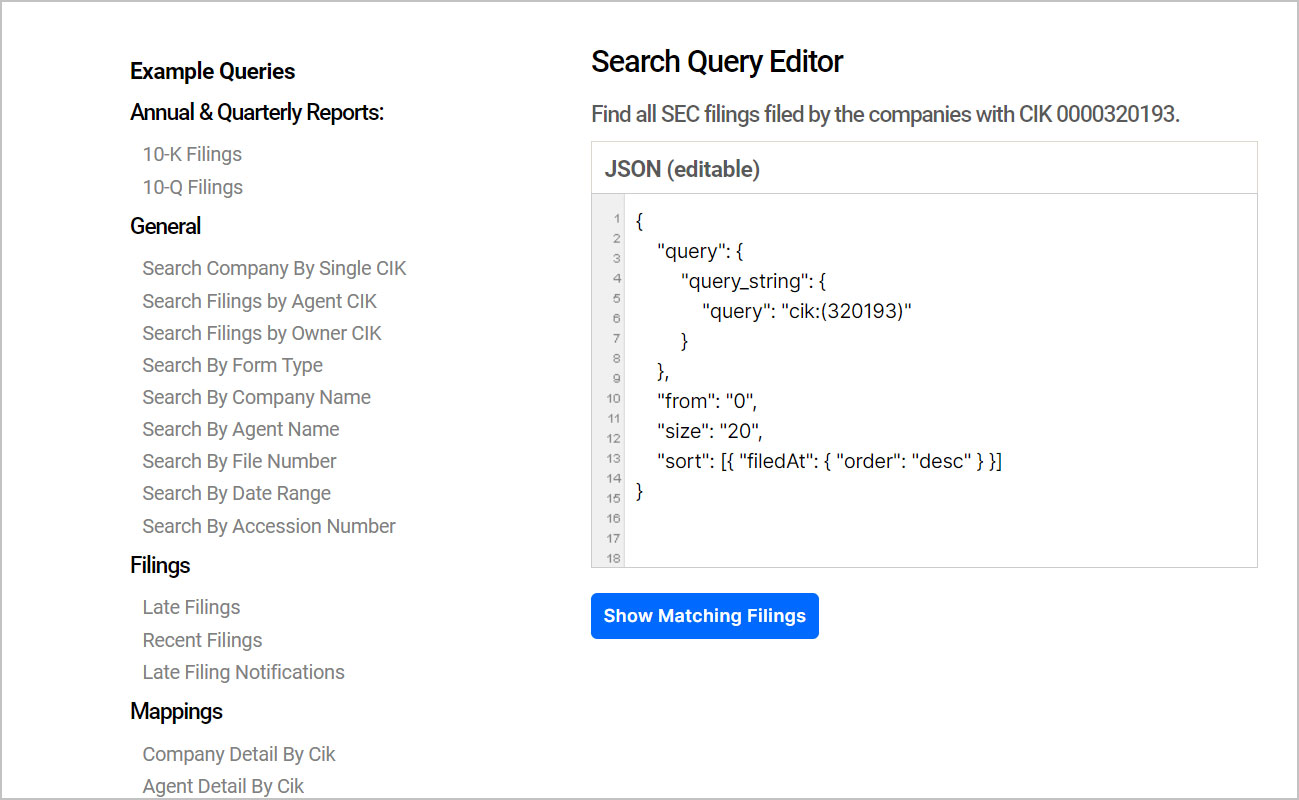This screenshot has width=1299, height=800.
Task: Select the 10-Q Filings example query
Action: [x=192, y=187]
